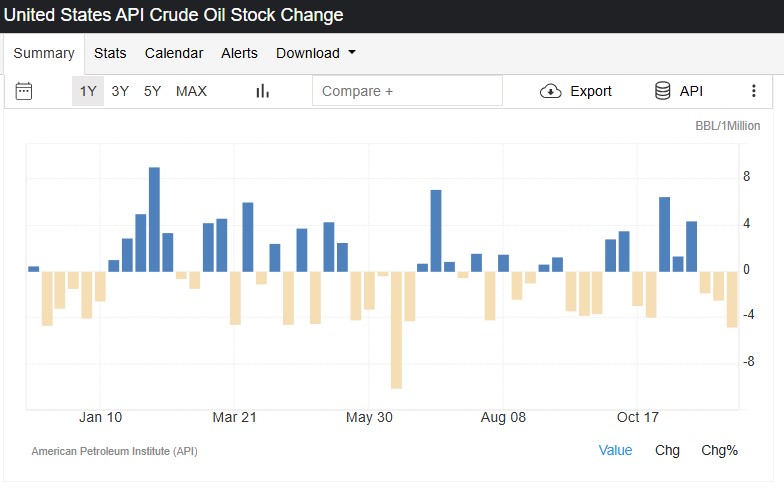The height and width of the screenshot is (490, 784).
Task: Switch chart to Chg view
Action: pos(667,450)
